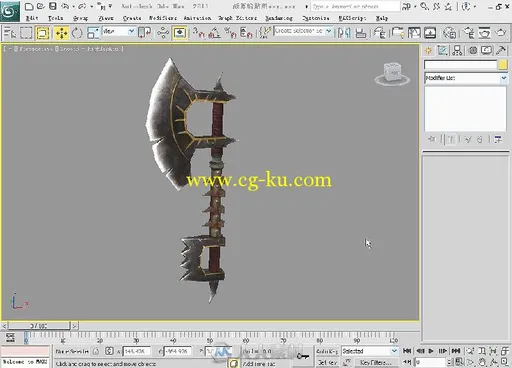Activate the Select and Move tool
The image size is (512, 368).
pos(61,33)
